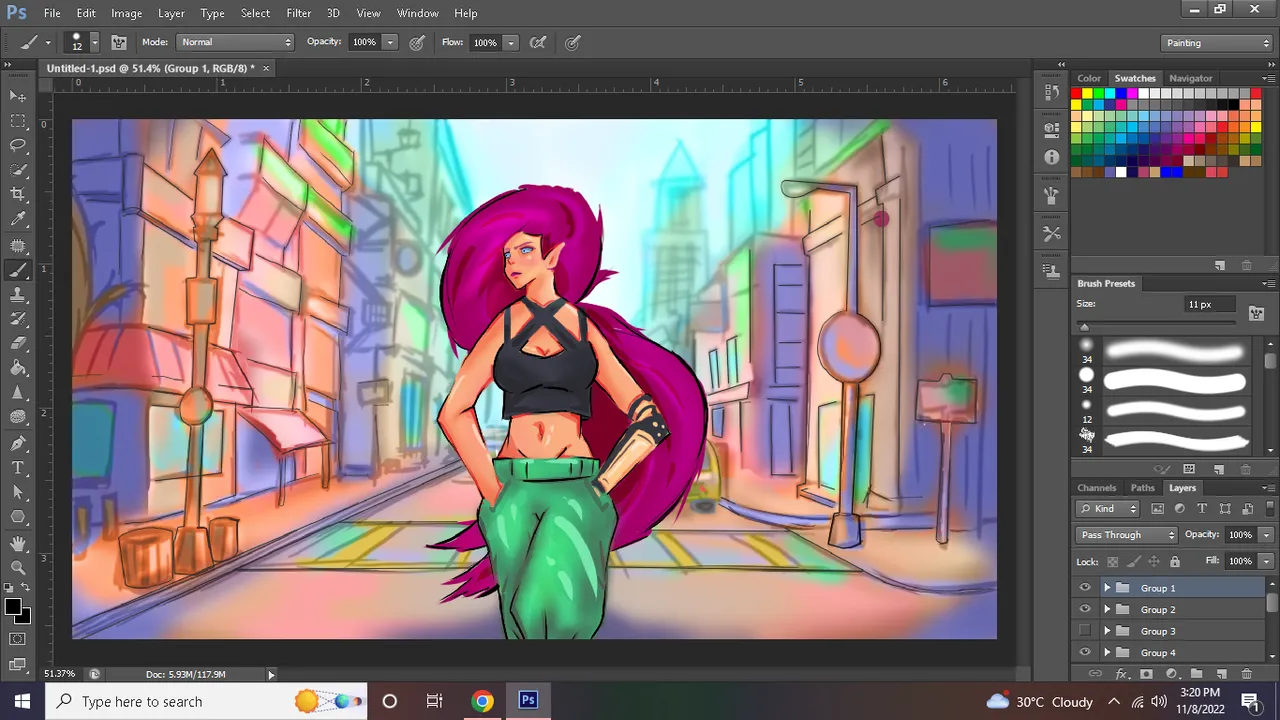1280x720 pixels.
Task: Open Google Chrome from the taskbar
Action: pyautogui.click(x=482, y=701)
